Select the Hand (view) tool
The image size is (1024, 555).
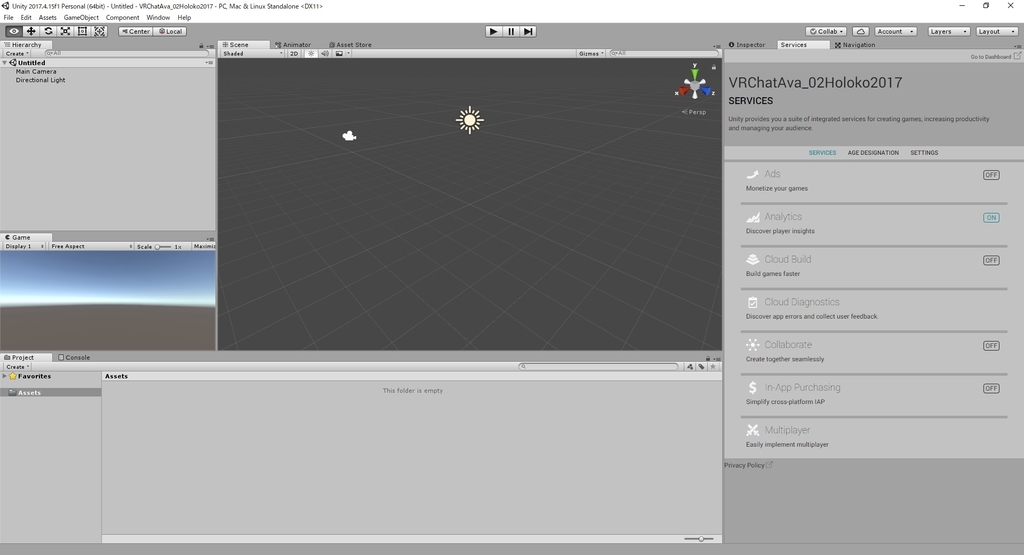coord(14,31)
